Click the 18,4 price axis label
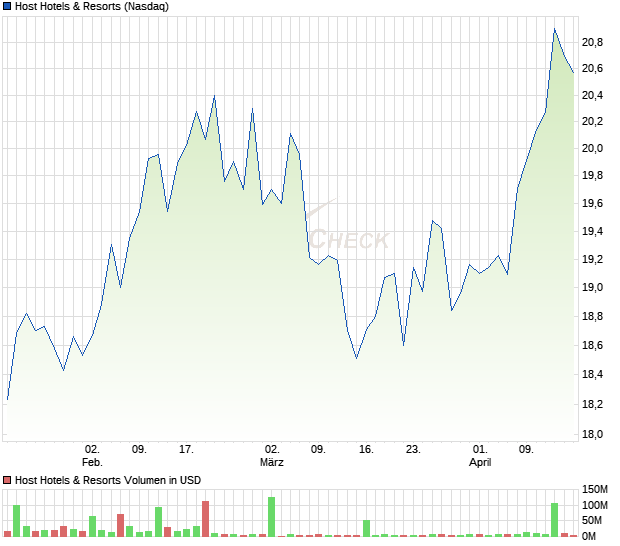Screen dimensions: 620x546 click(x=592, y=374)
